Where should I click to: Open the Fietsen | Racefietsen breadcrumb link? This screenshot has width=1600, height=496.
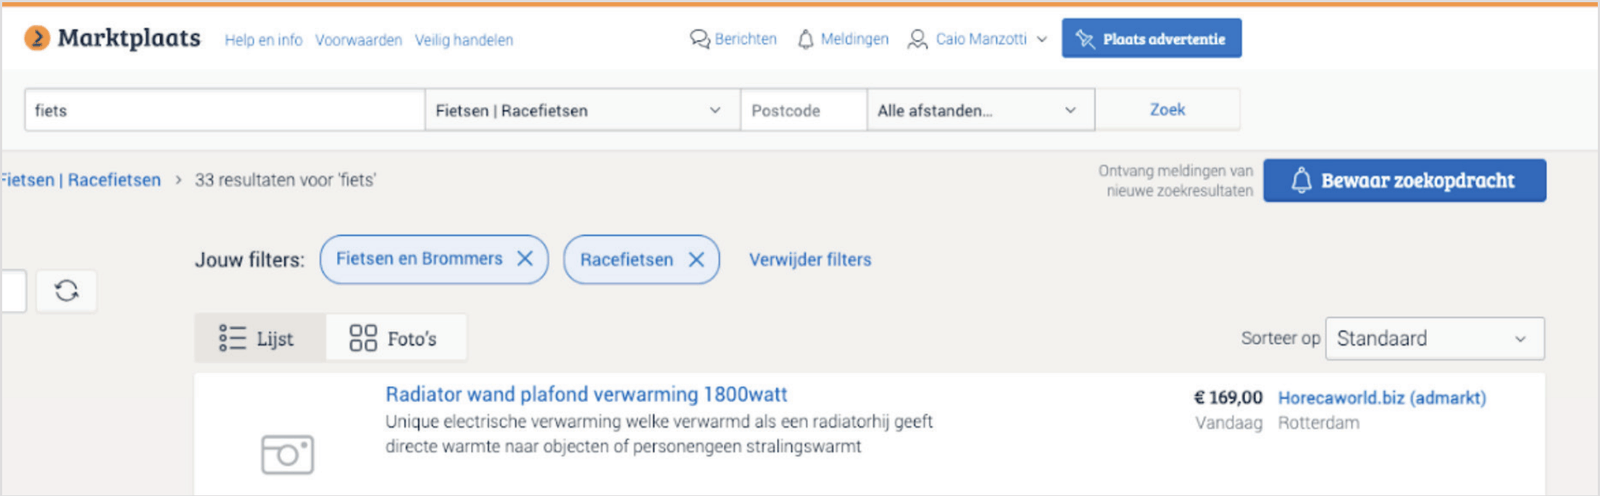point(80,180)
